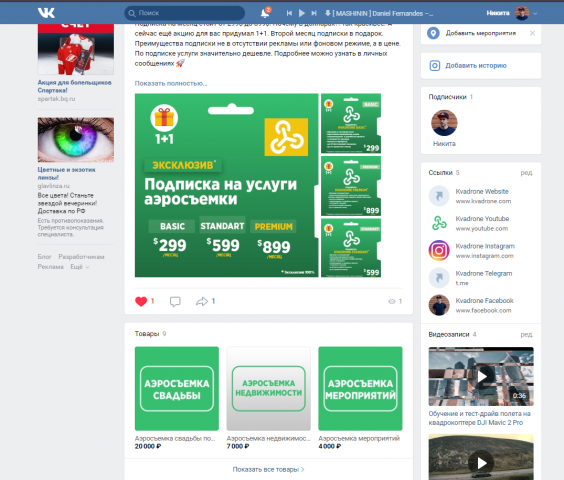
Task: Click the Kvadrone Facebook avatar icon
Action: [439, 305]
